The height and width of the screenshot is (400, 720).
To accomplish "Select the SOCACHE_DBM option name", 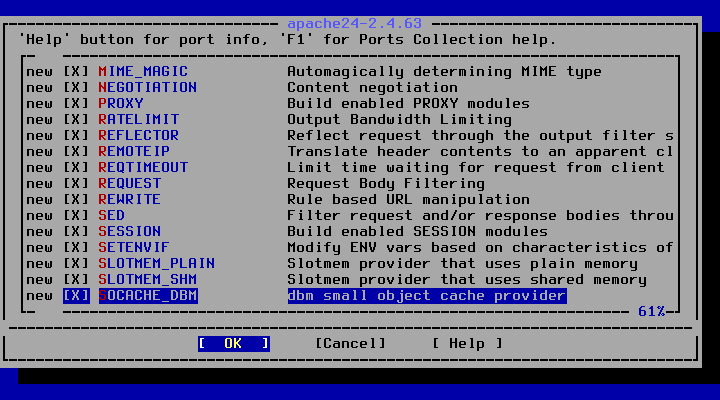I will (x=148, y=296).
